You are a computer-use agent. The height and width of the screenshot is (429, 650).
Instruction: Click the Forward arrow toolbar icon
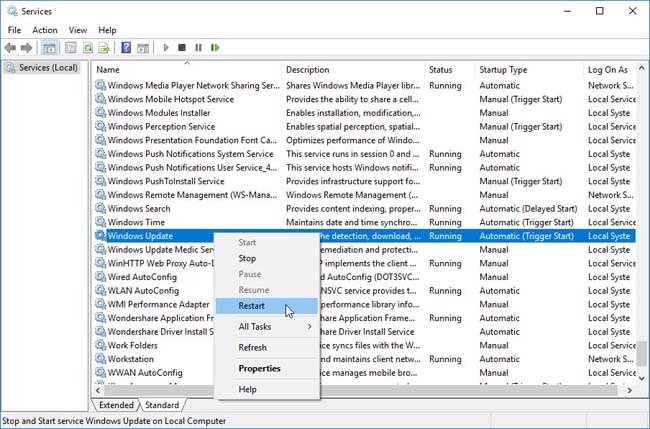coord(27,48)
